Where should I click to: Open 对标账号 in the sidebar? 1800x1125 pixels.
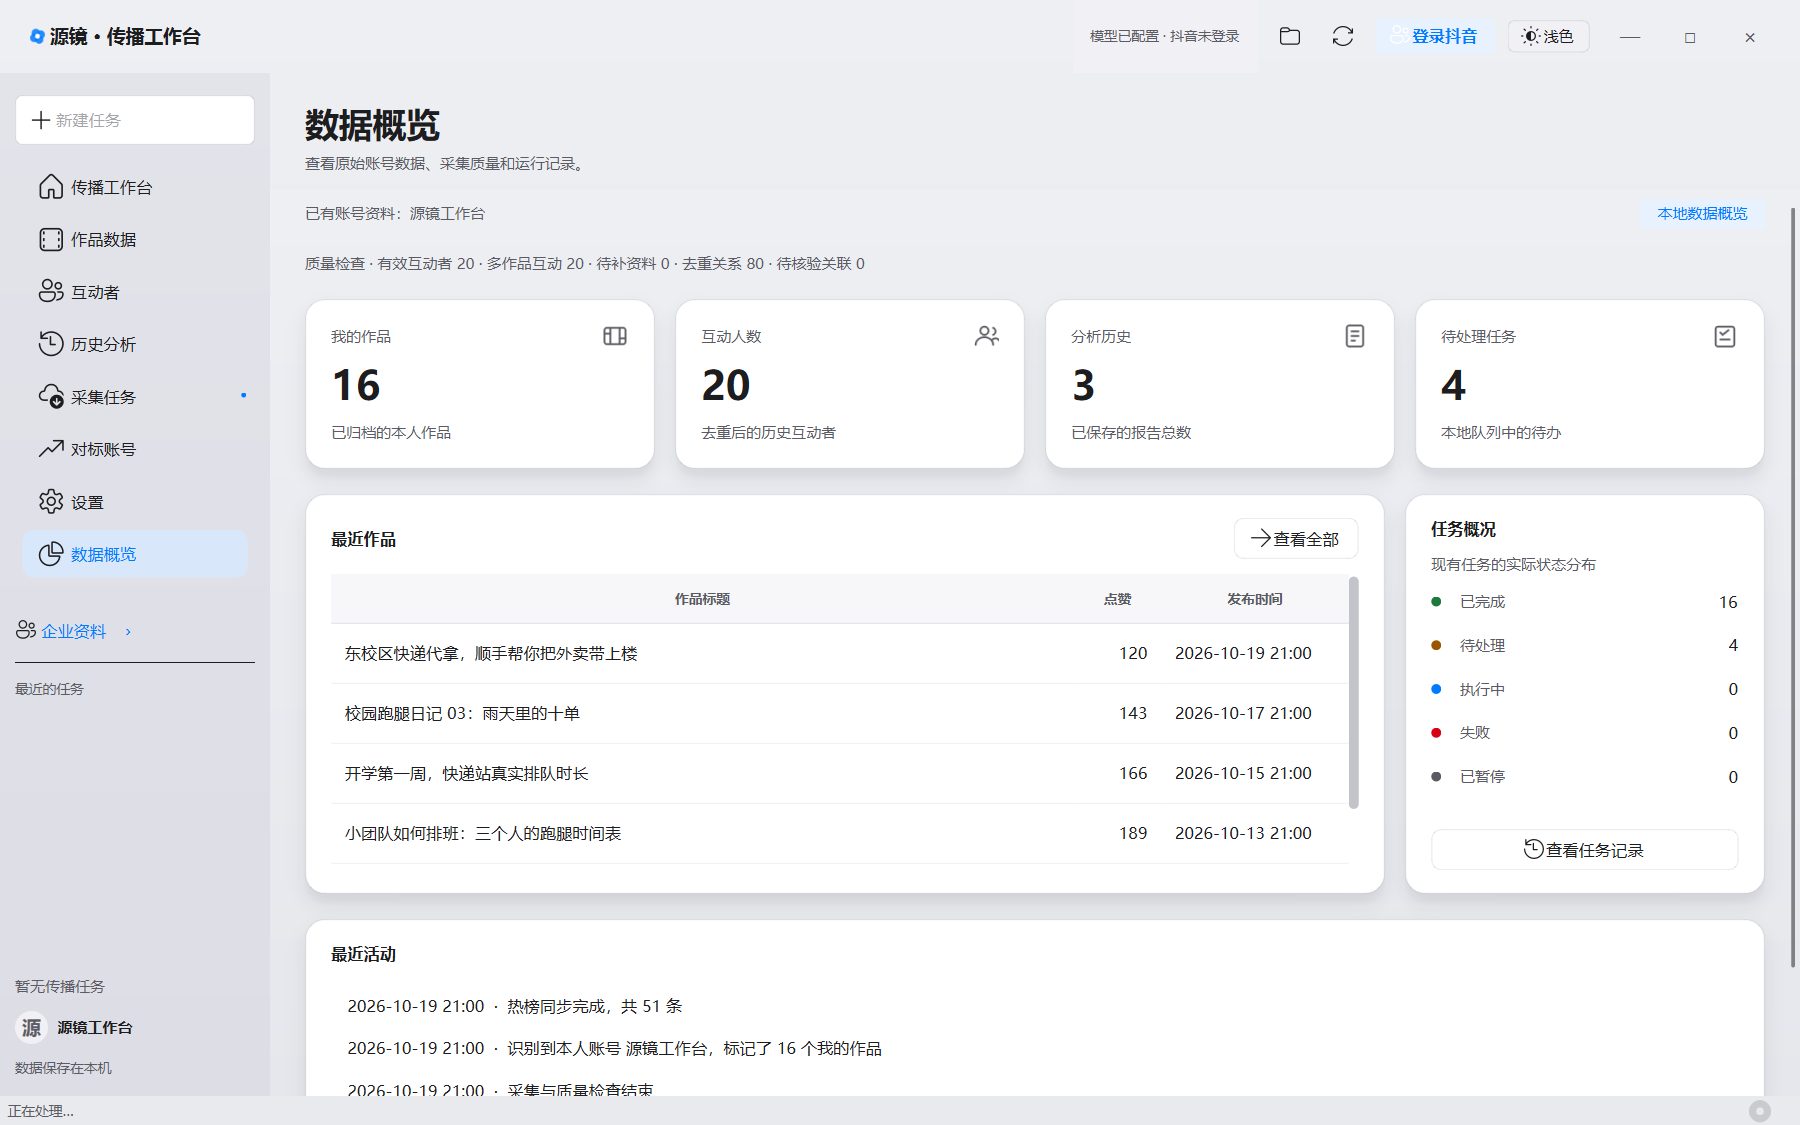(x=135, y=449)
